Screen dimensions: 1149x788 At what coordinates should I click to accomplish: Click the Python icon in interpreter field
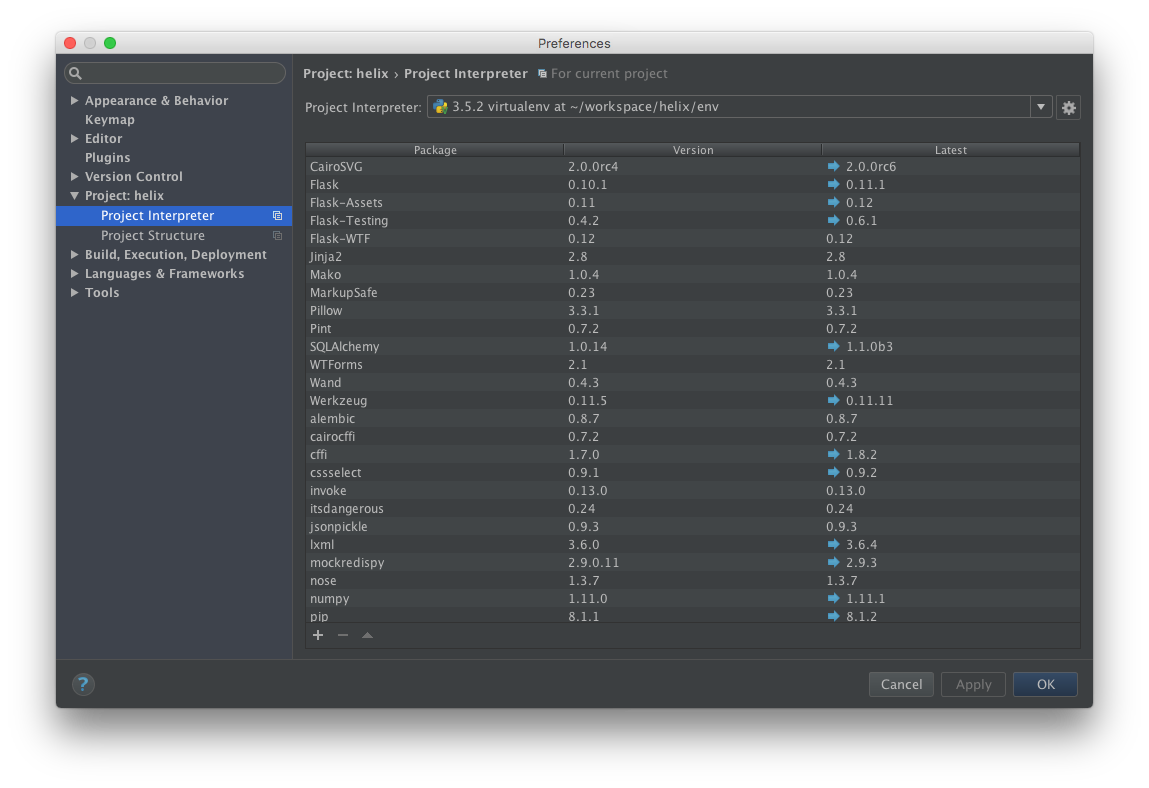pos(440,107)
